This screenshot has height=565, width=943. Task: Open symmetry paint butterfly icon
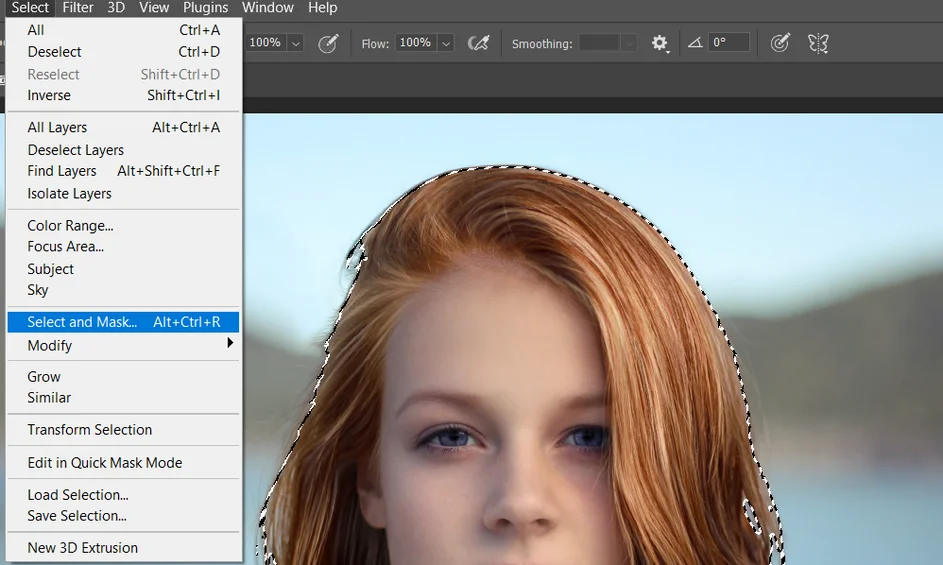click(x=818, y=43)
